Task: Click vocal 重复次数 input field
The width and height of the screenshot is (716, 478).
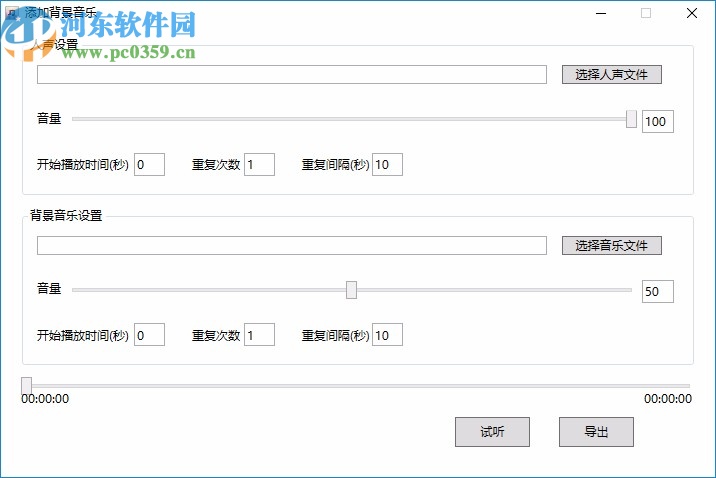Action: [x=259, y=164]
